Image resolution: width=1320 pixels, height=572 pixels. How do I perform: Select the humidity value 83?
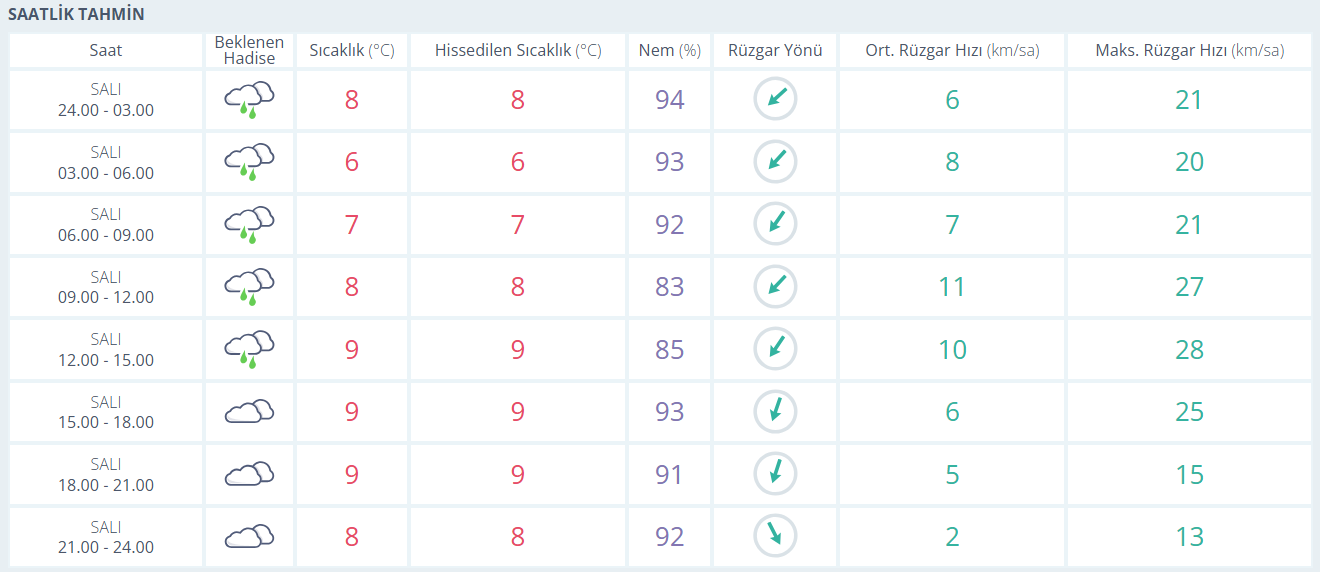click(x=670, y=287)
